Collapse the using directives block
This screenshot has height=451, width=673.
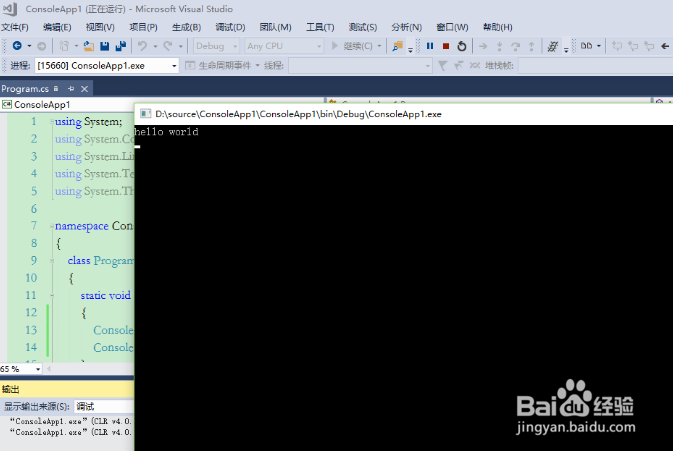tap(52, 122)
